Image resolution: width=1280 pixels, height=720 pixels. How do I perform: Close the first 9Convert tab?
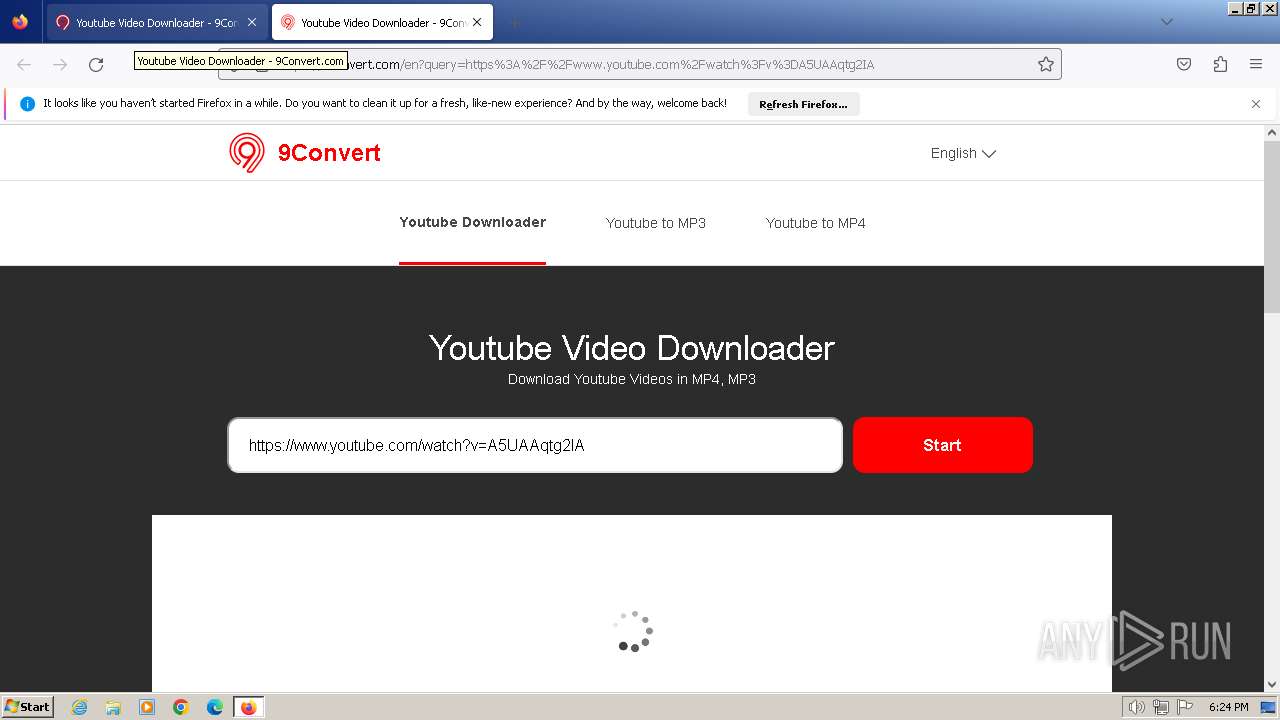tap(252, 22)
